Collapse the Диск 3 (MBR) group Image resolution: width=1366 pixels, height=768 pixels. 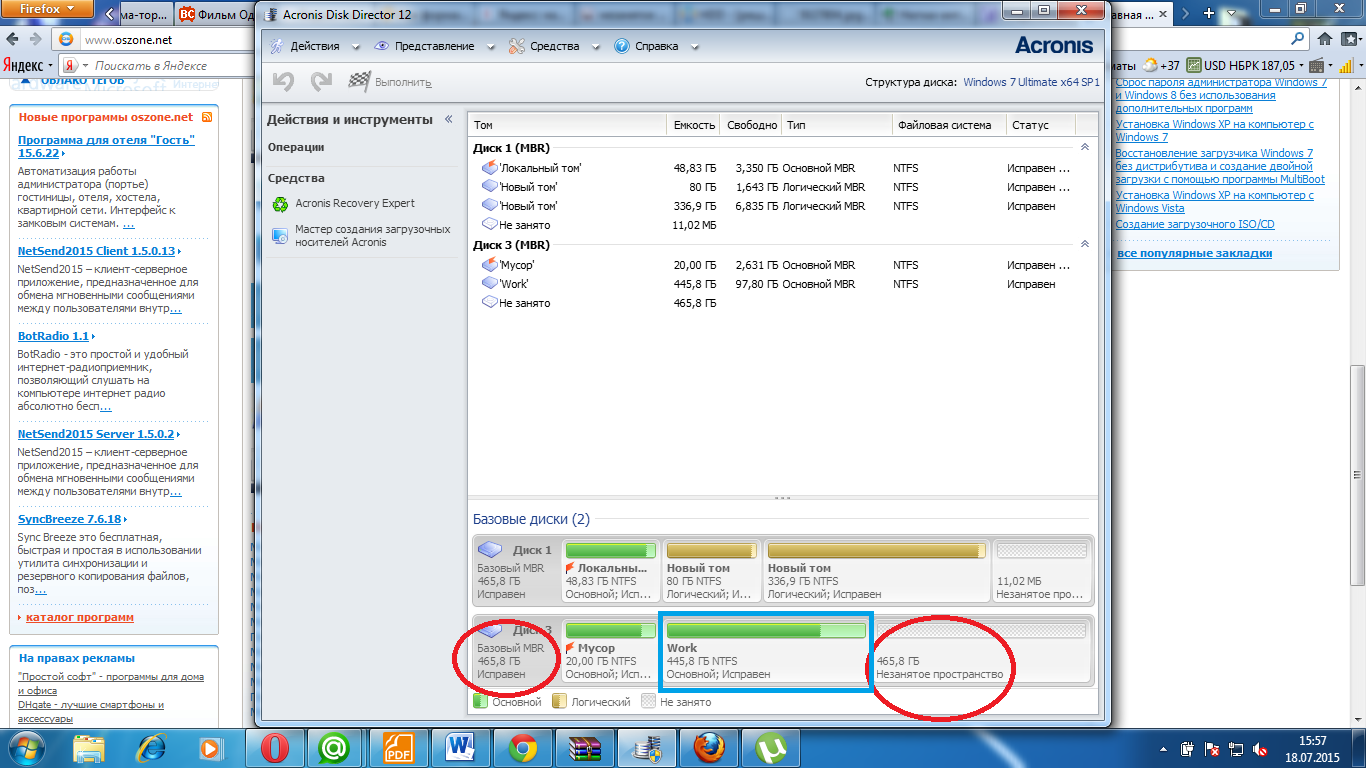[1085, 244]
